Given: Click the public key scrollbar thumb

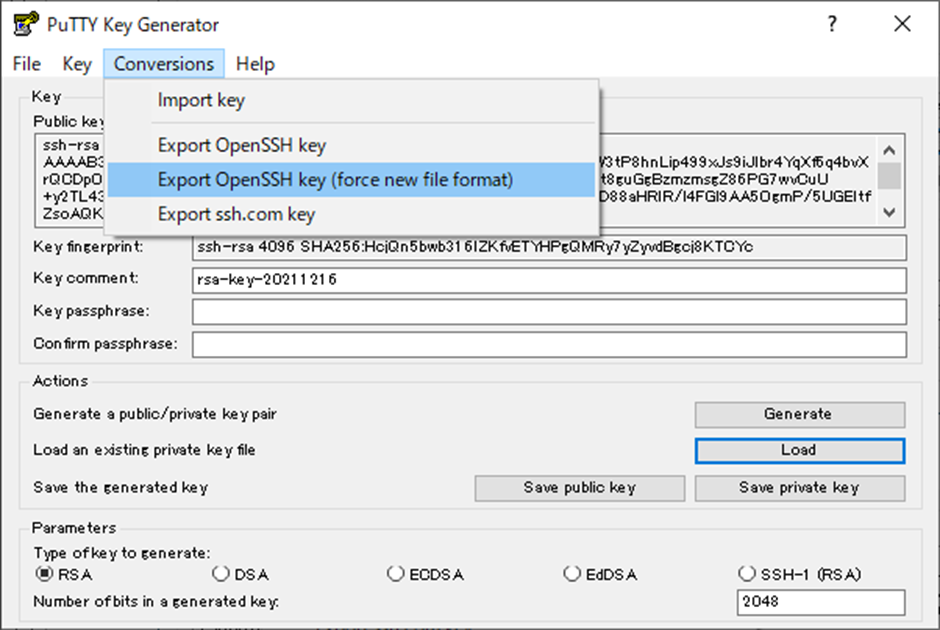Looking at the screenshot, I should [x=890, y=176].
